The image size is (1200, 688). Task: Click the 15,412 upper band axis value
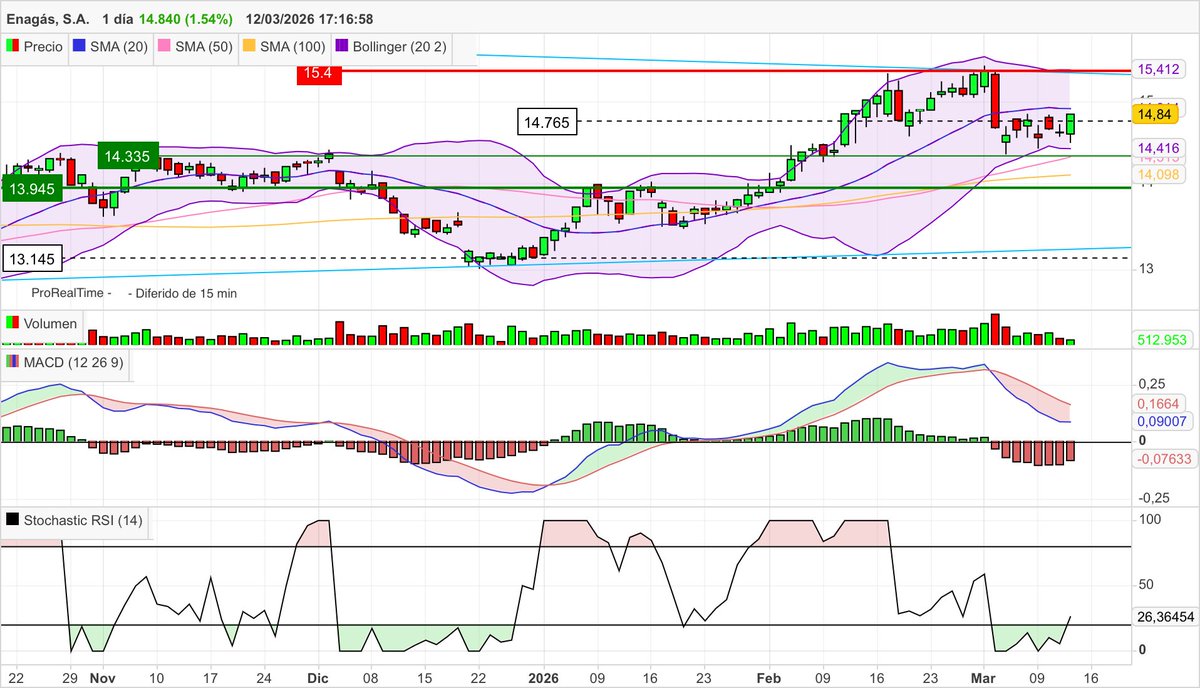coord(1159,70)
